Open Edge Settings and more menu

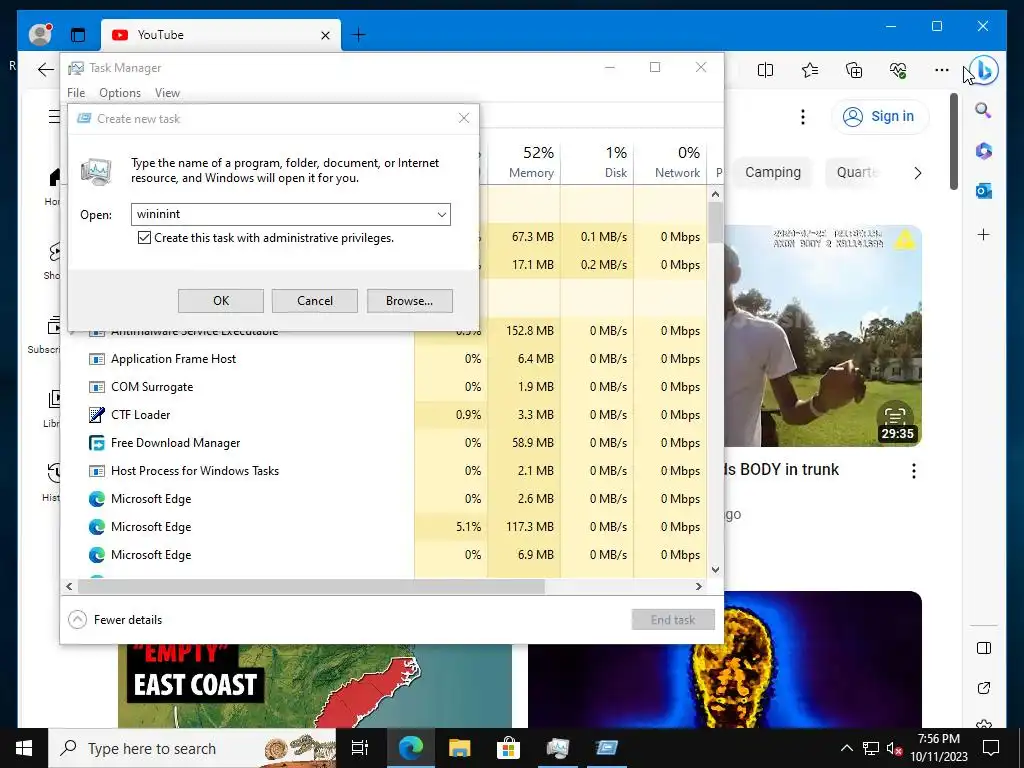point(941,70)
